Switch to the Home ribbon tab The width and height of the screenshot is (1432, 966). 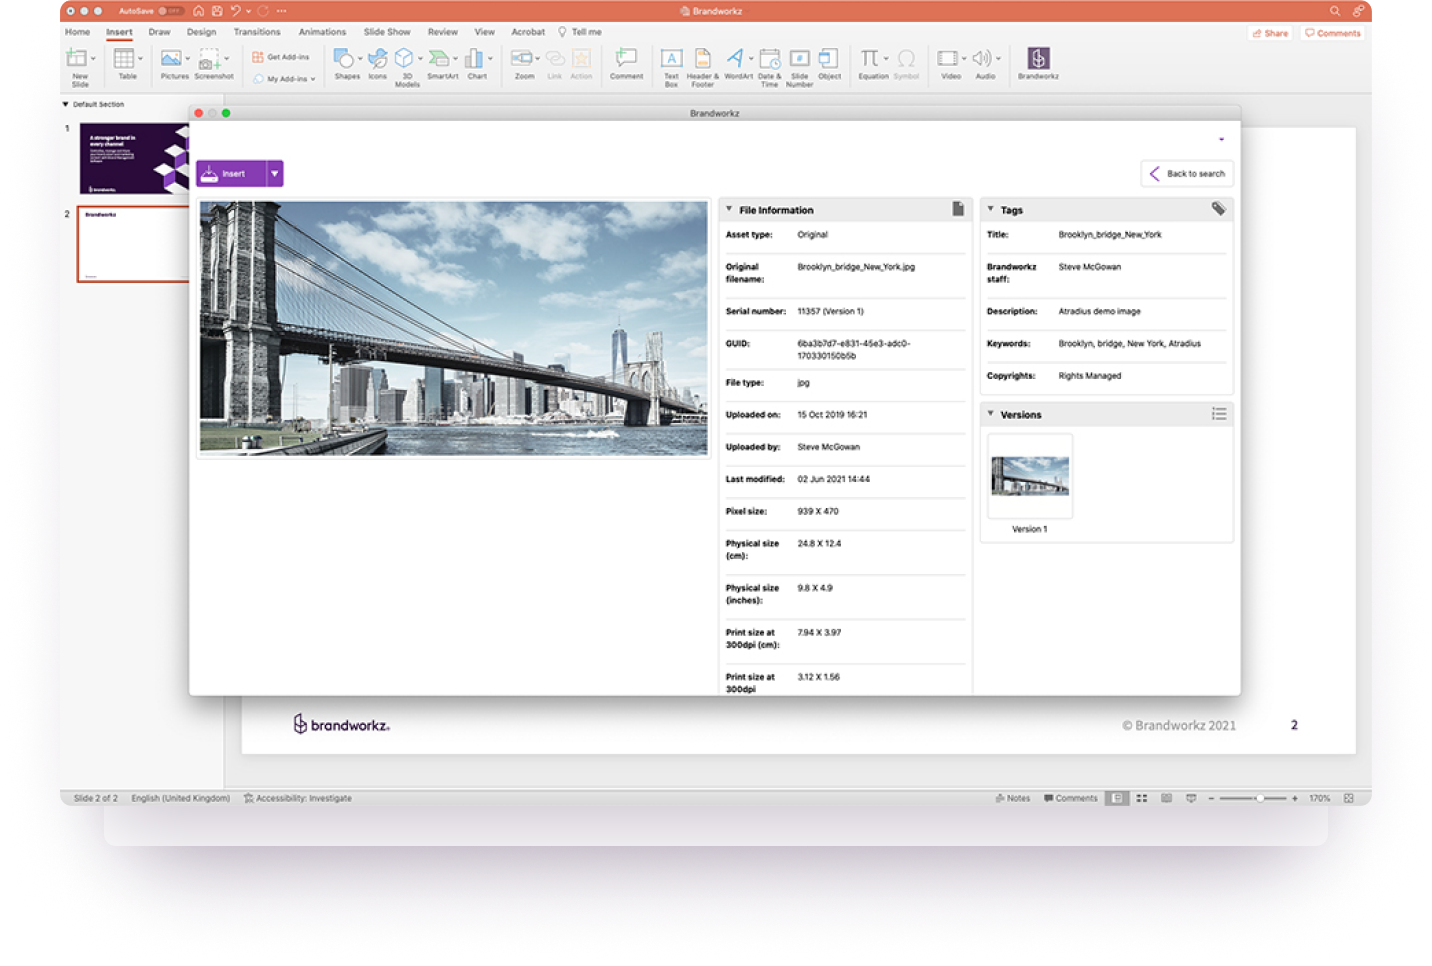pos(77,32)
